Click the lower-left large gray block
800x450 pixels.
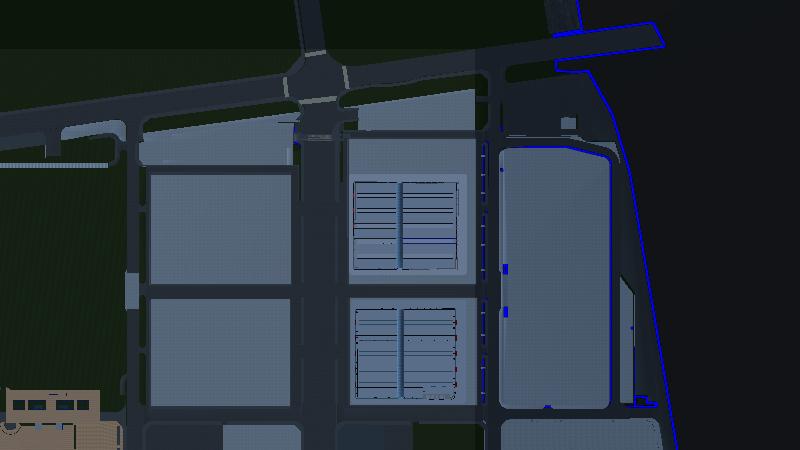tap(220, 352)
